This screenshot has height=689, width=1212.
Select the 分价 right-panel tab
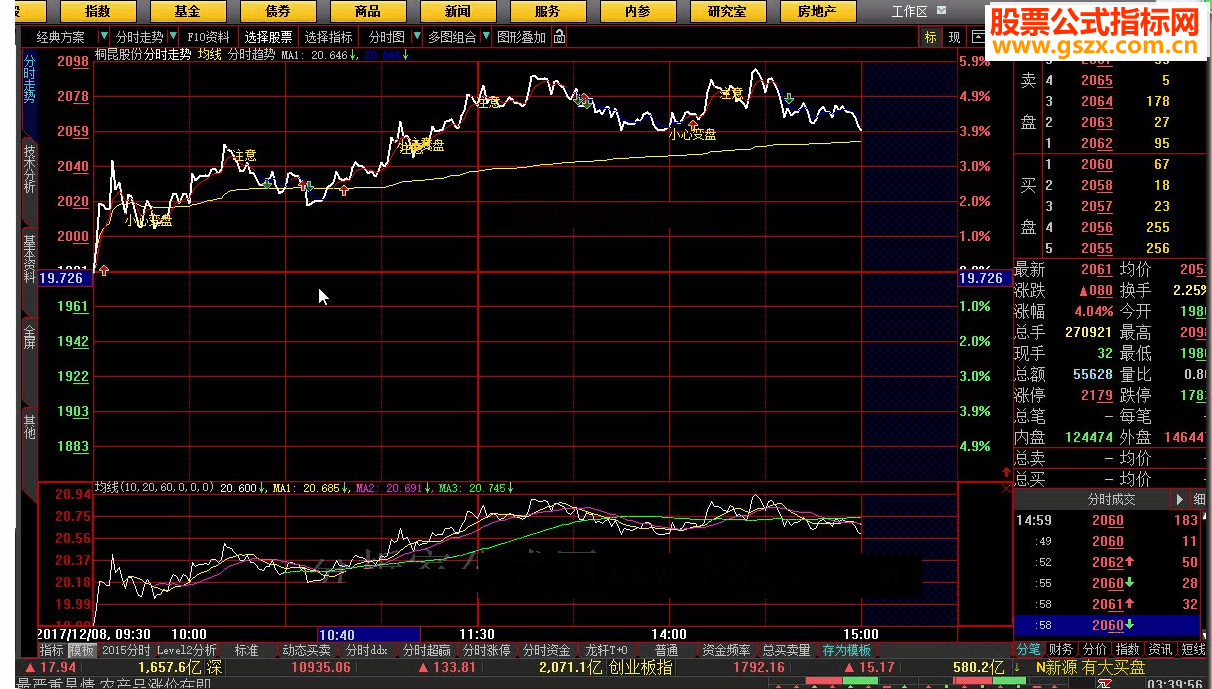1095,650
